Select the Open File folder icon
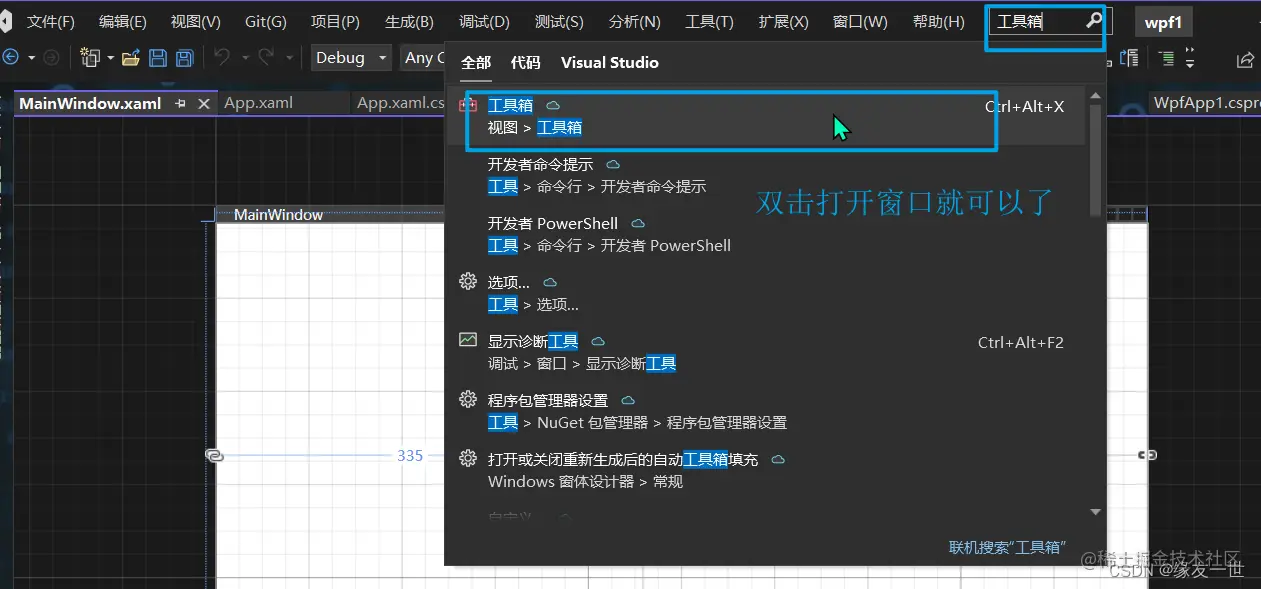1261x589 pixels. pyautogui.click(x=130, y=57)
